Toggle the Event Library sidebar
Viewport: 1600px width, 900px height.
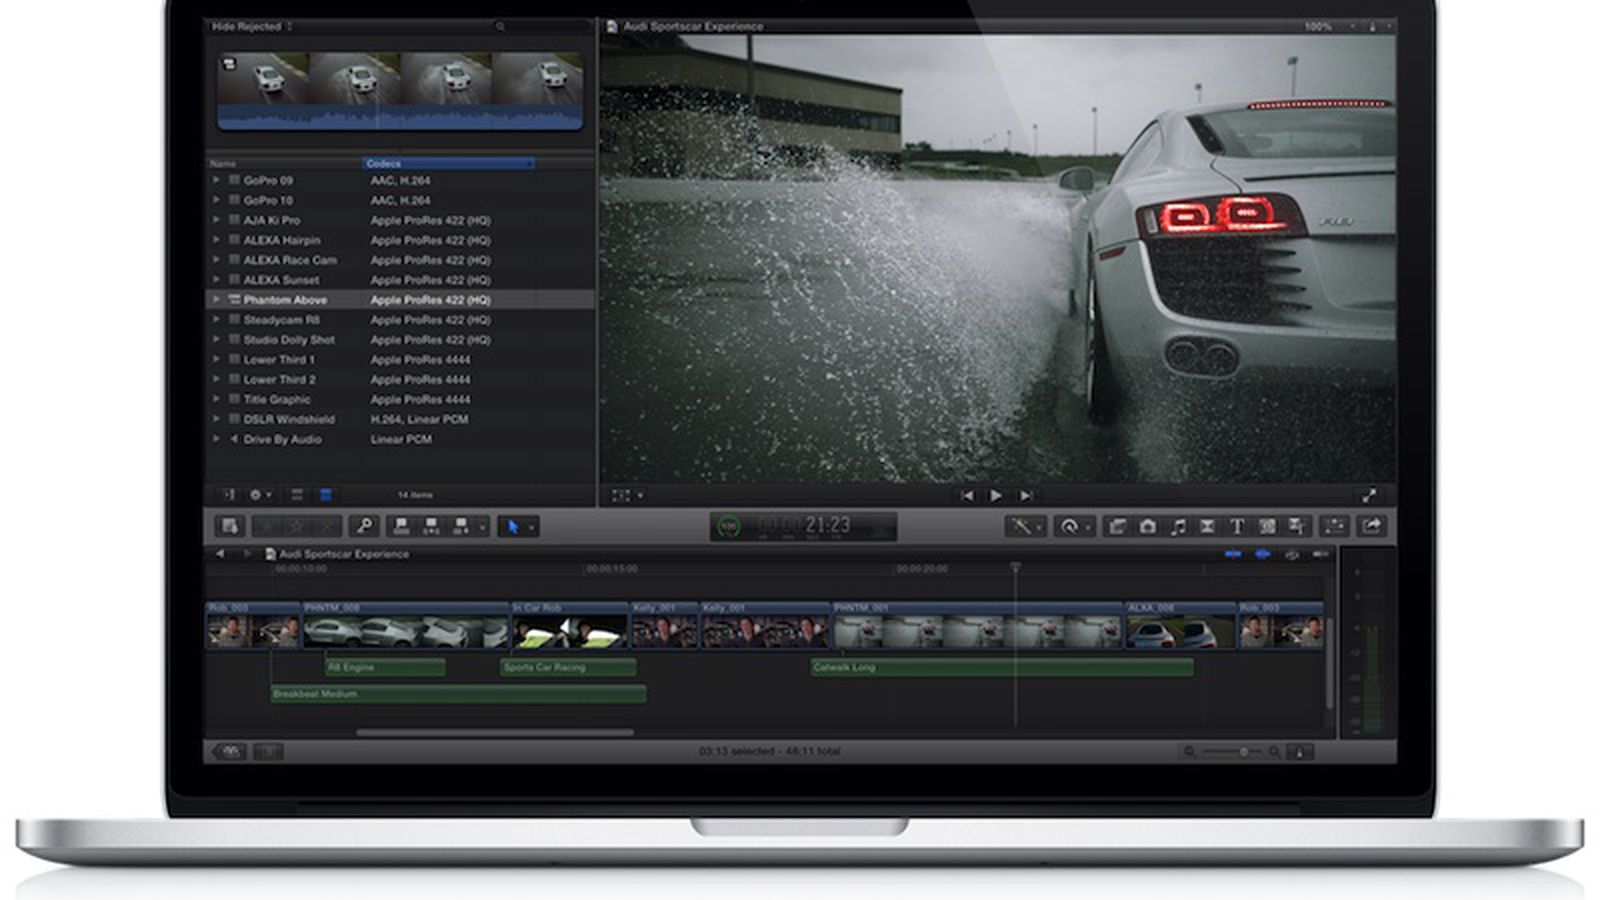pos(228,495)
